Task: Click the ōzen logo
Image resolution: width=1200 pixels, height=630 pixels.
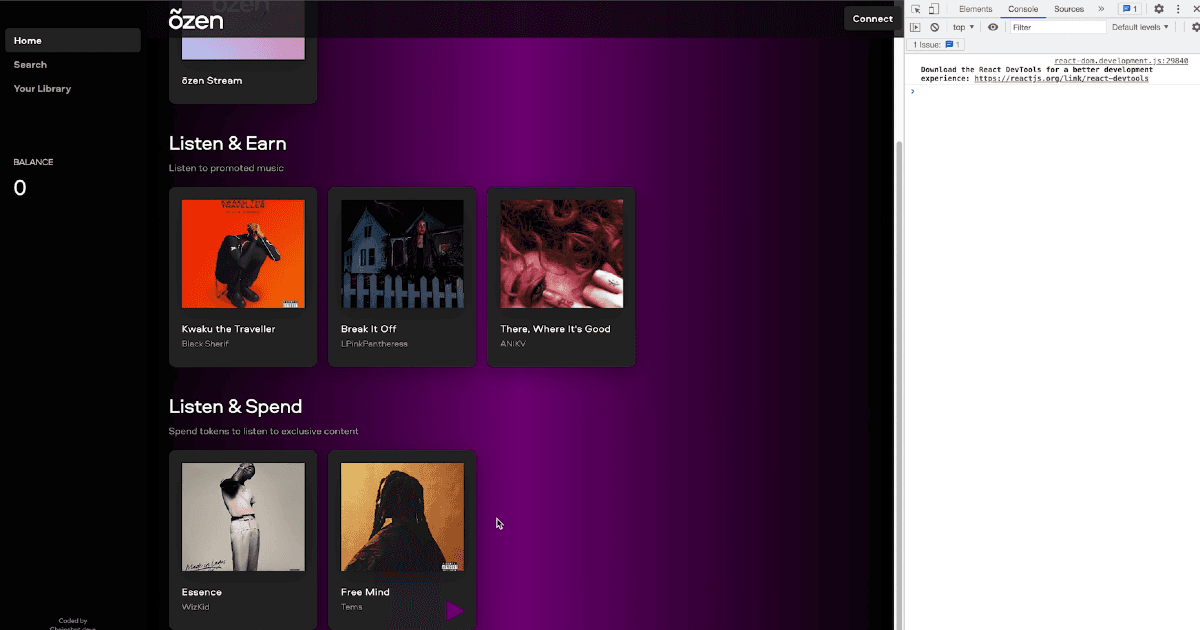Action: tap(196, 19)
